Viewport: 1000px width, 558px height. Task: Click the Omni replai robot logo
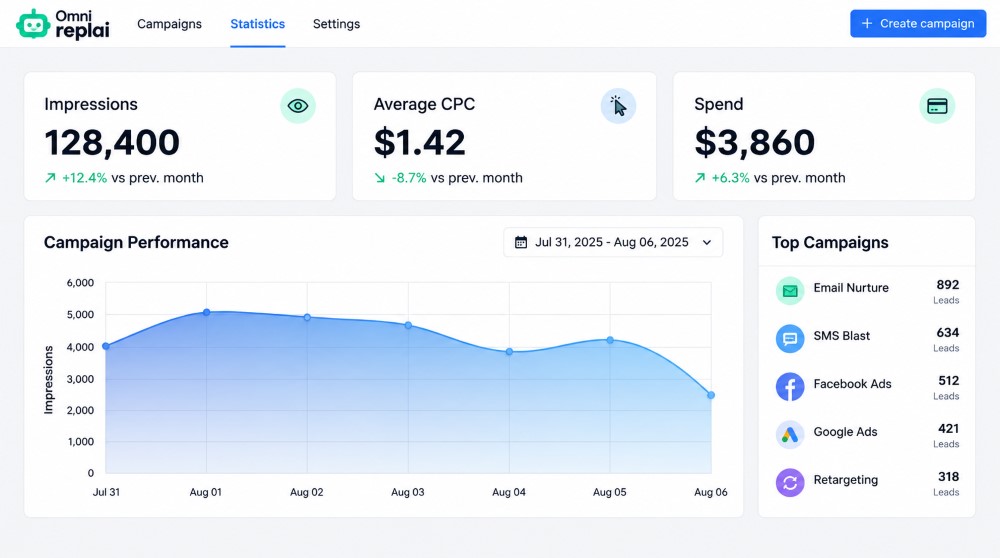tap(33, 24)
